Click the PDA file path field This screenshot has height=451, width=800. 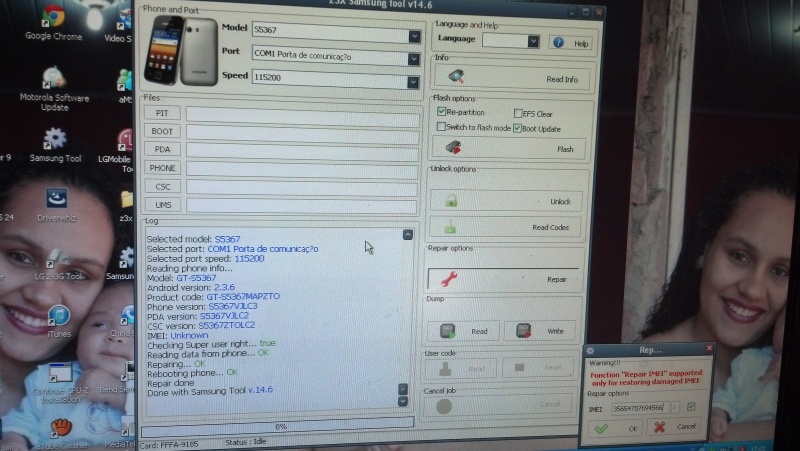tap(302, 152)
